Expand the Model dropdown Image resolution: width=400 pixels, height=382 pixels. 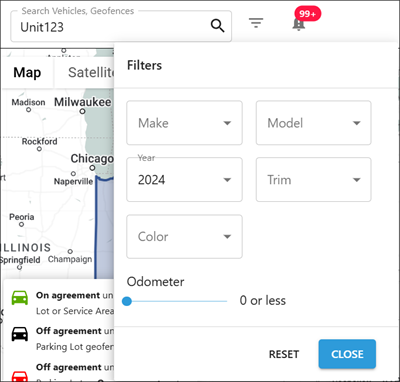(313, 123)
